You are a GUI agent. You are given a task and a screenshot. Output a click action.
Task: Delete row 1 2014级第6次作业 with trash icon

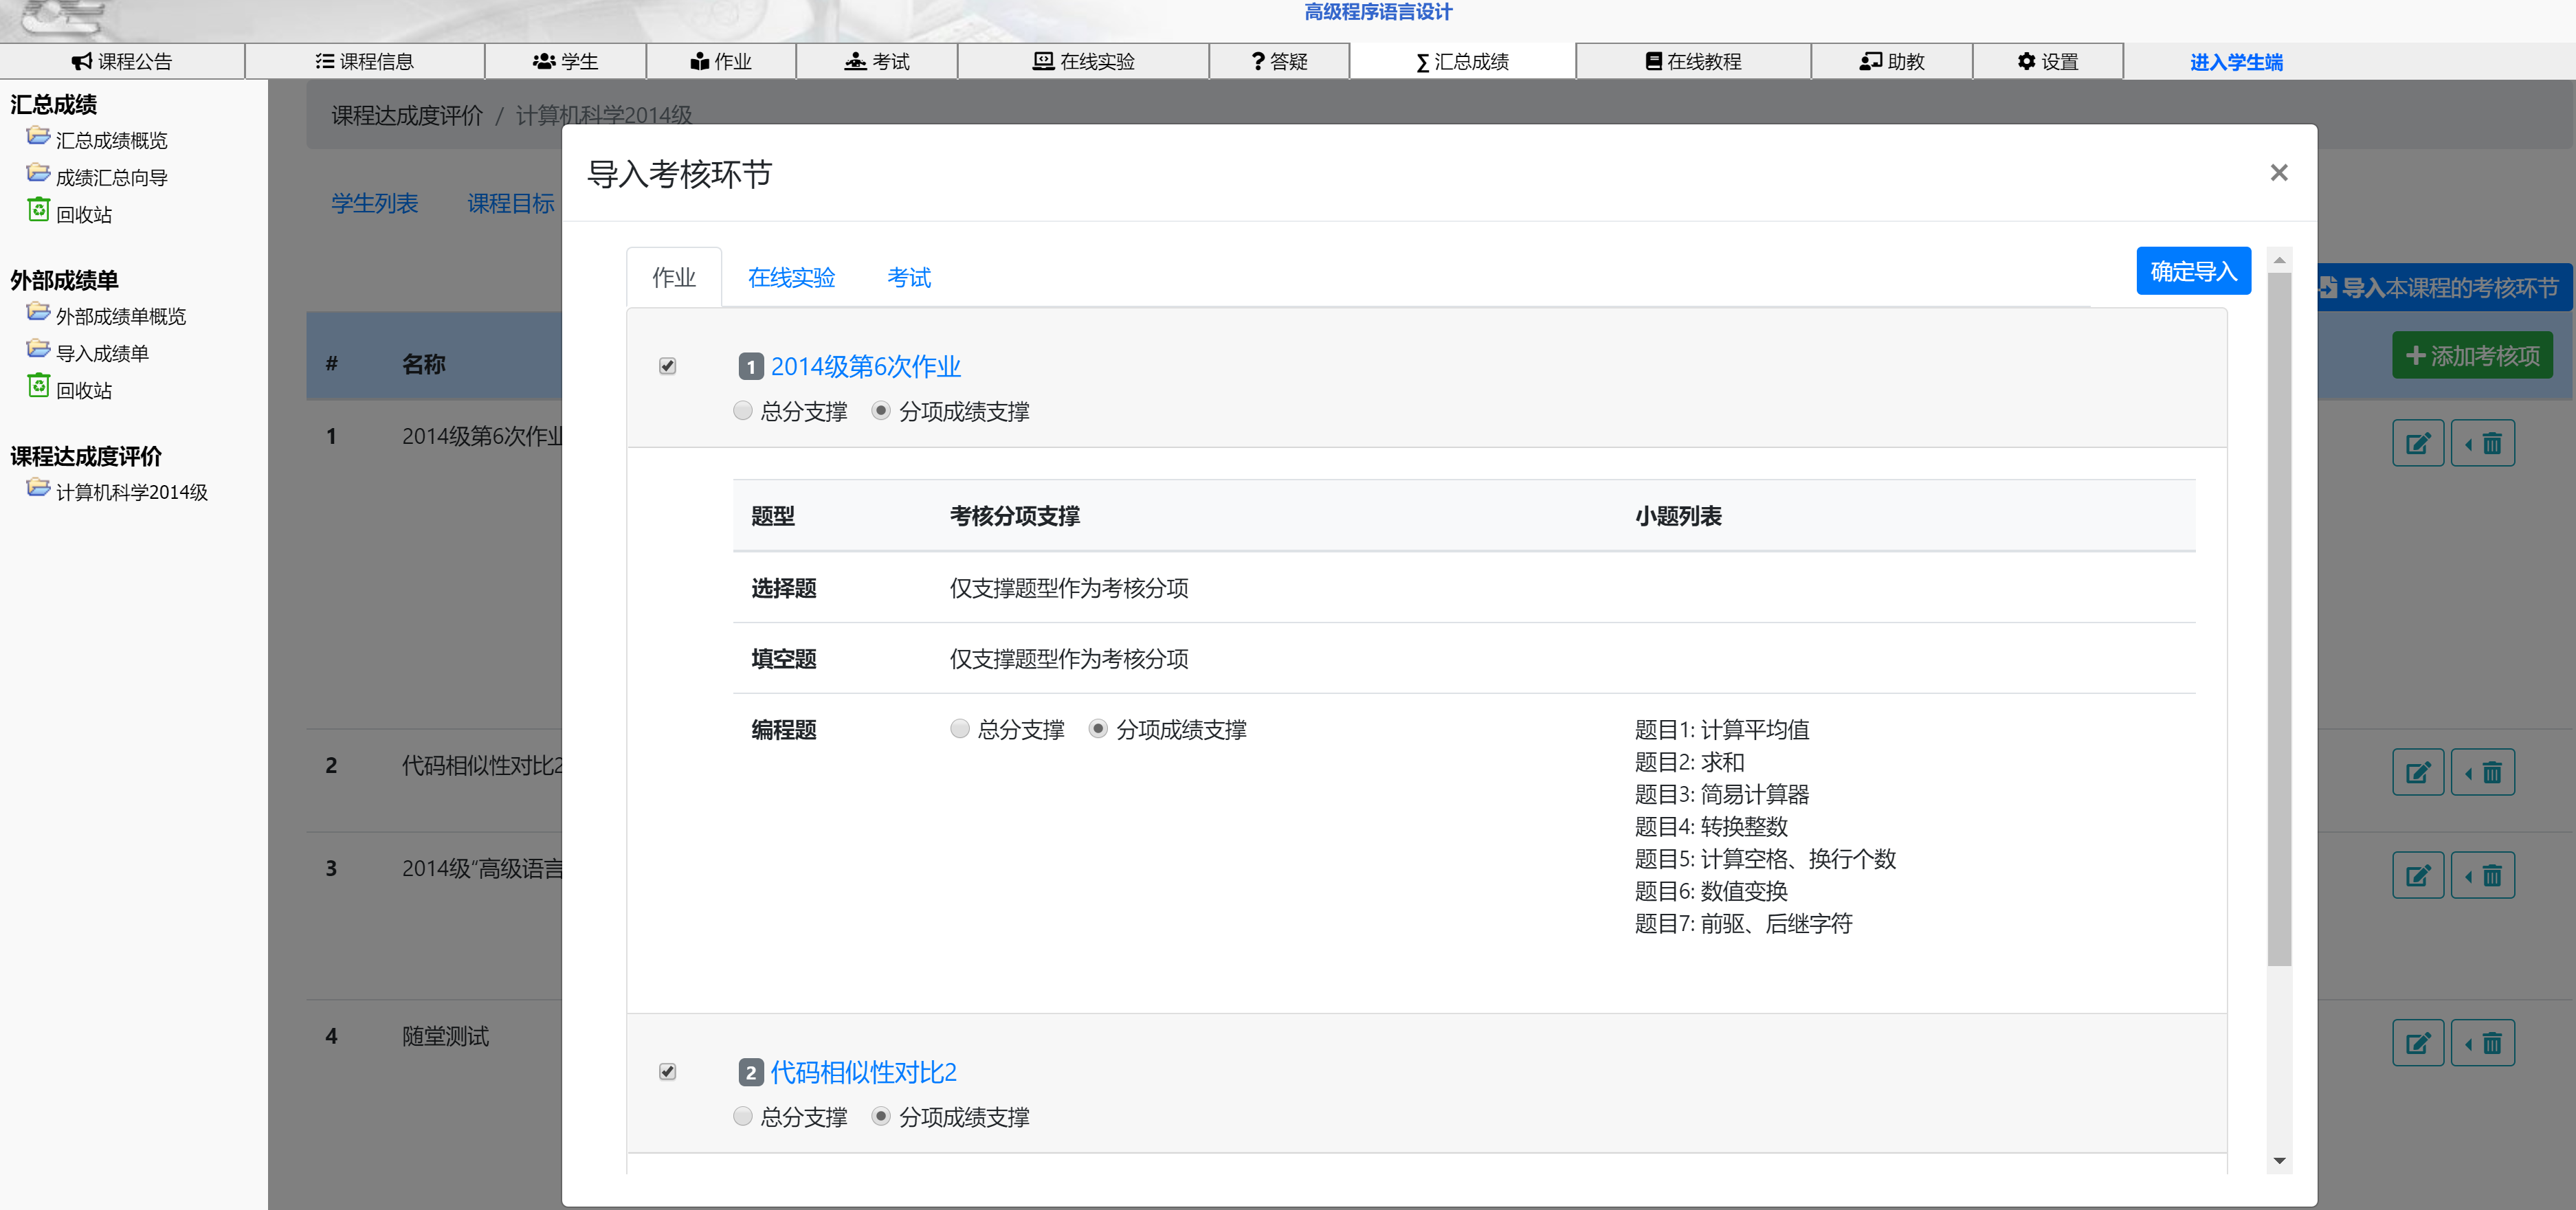2482,443
